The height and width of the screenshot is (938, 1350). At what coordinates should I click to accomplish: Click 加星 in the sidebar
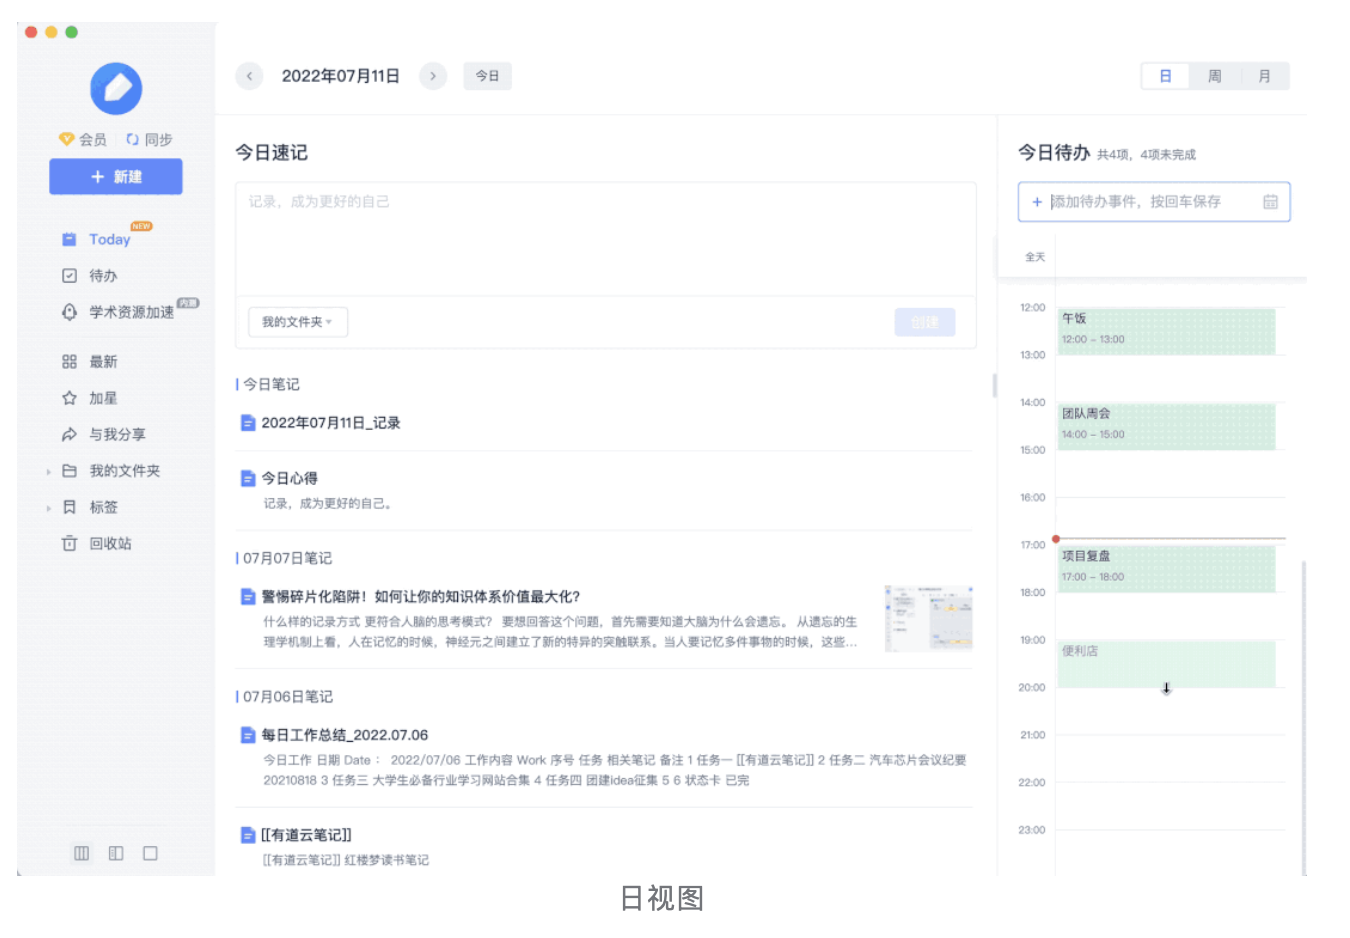point(103,398)
